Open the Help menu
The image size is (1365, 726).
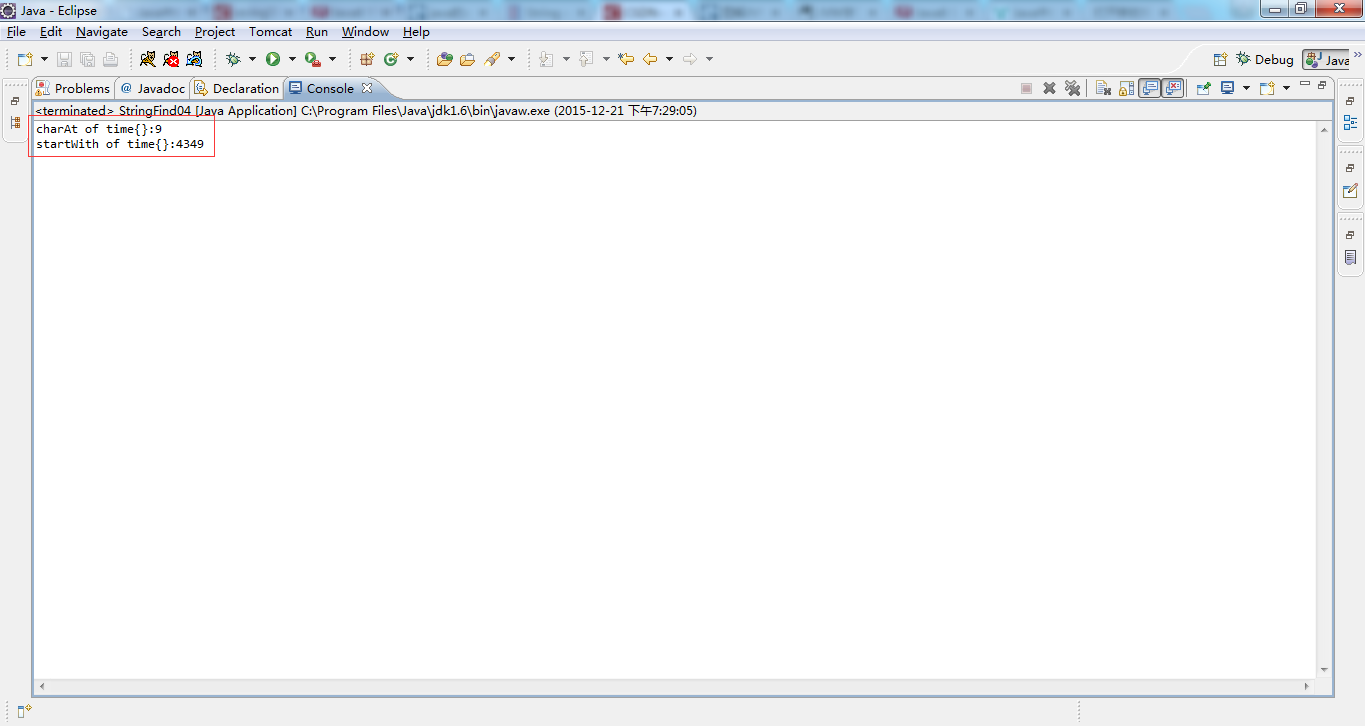(x=416, y=32)
